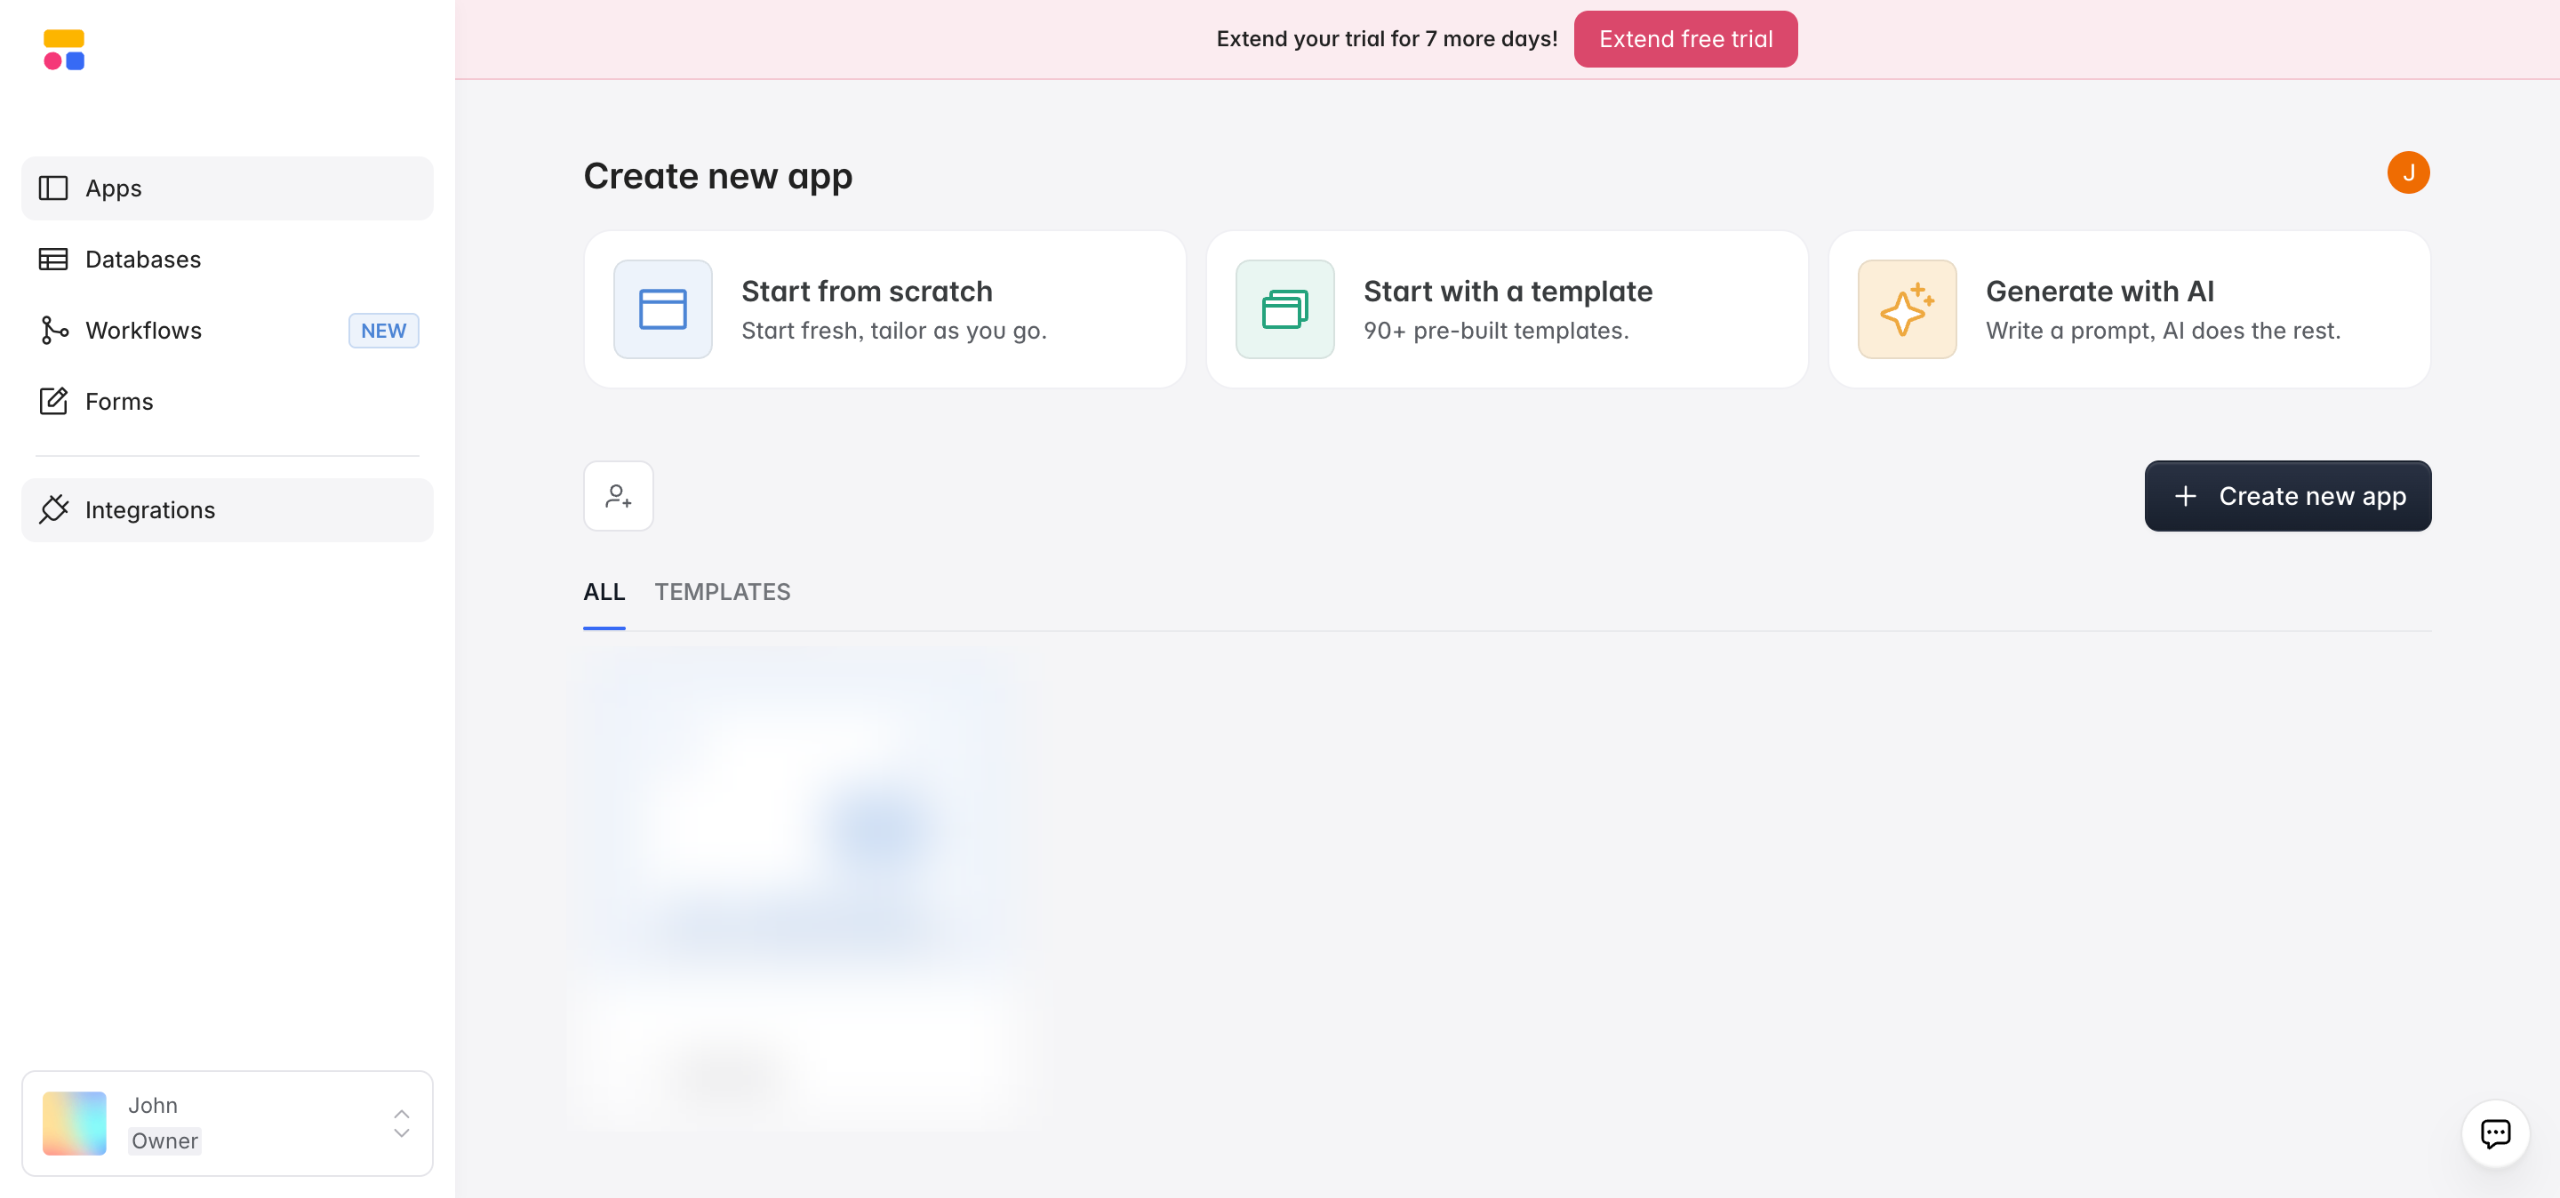Viewport: 2560px width, 1198px height.
Task: Click the template stack icon
Action: [x=1284, y=309]
